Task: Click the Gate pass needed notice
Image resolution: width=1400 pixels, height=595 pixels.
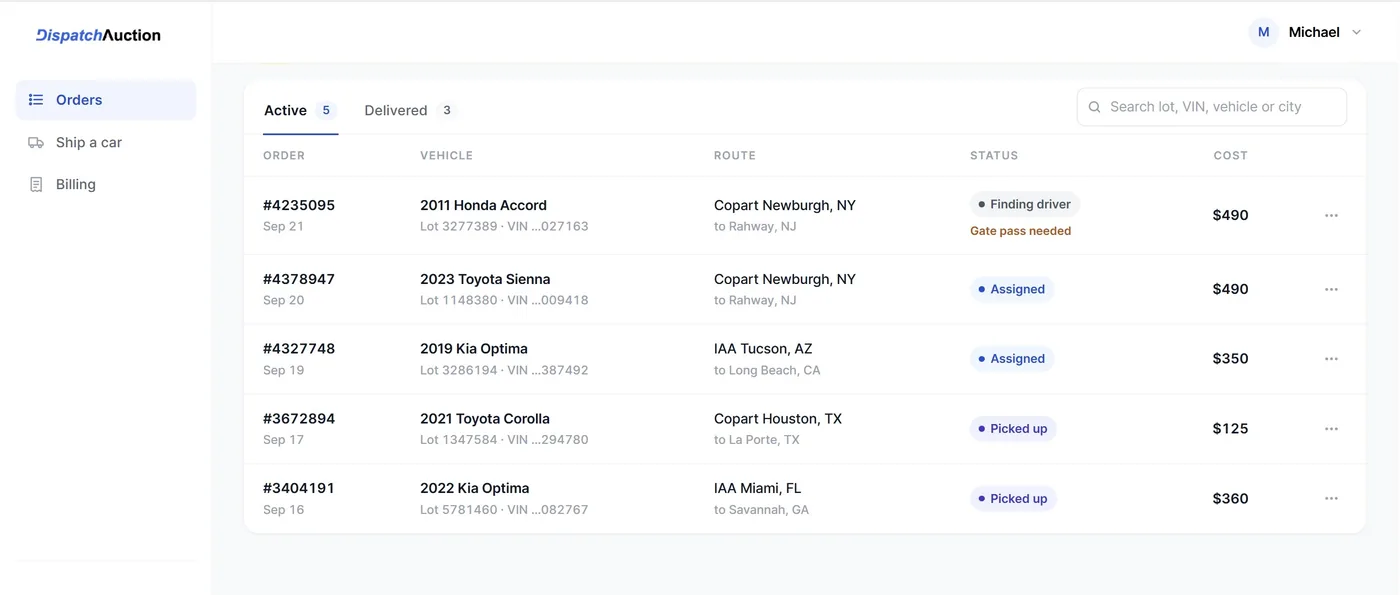Action: 1020,231
